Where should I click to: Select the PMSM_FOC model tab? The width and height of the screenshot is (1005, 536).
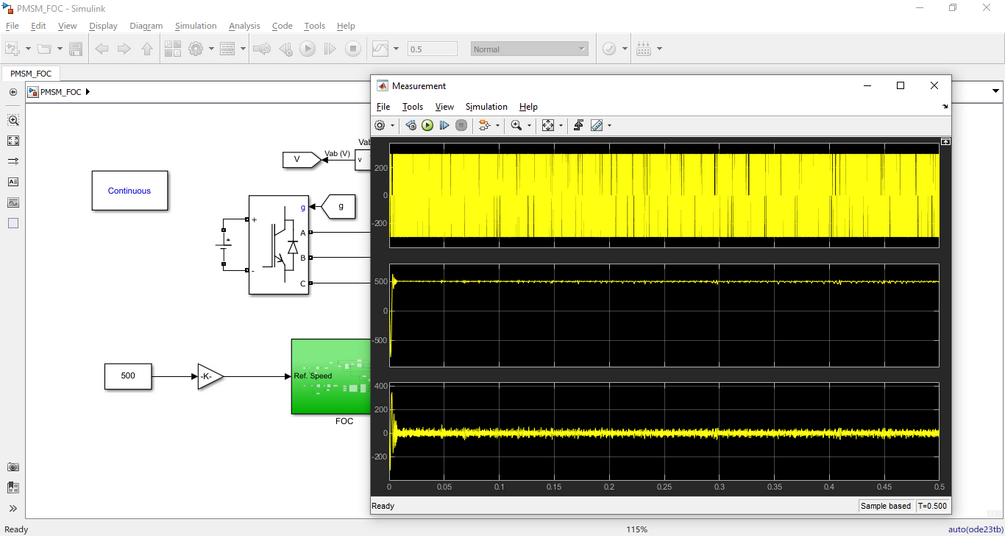tap(31, 74)
